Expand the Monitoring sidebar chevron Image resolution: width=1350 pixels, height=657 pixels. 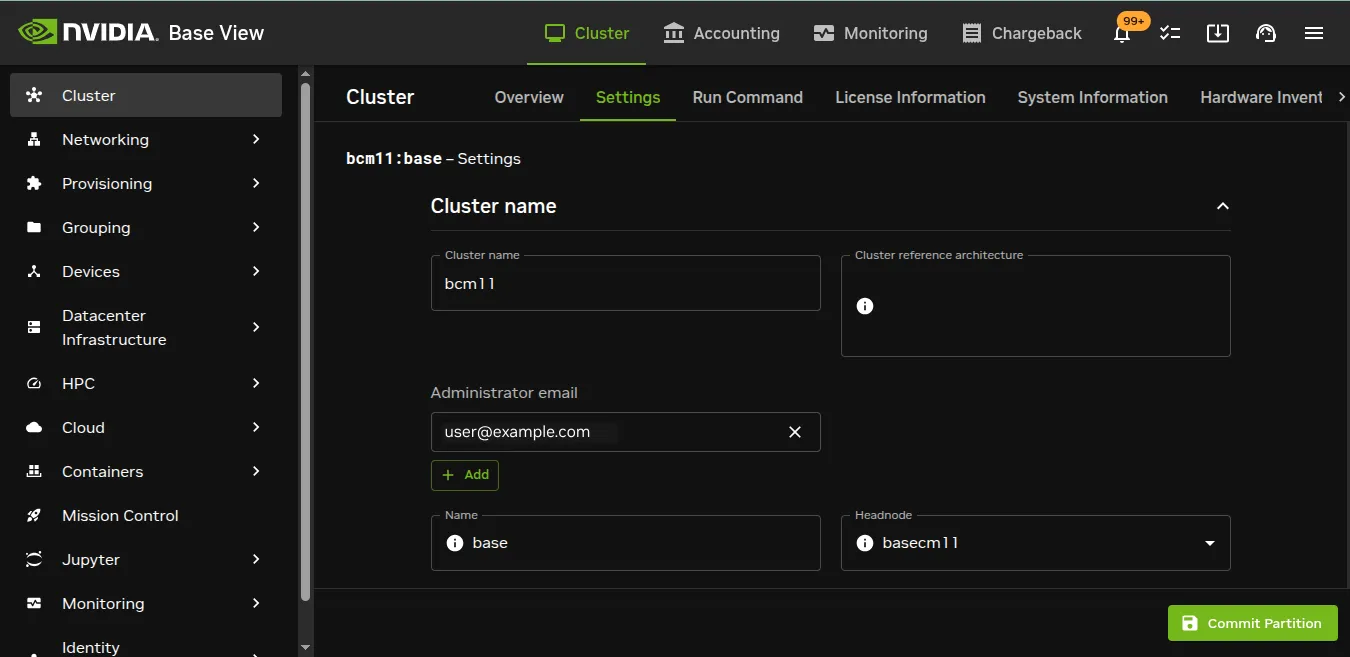256,603
